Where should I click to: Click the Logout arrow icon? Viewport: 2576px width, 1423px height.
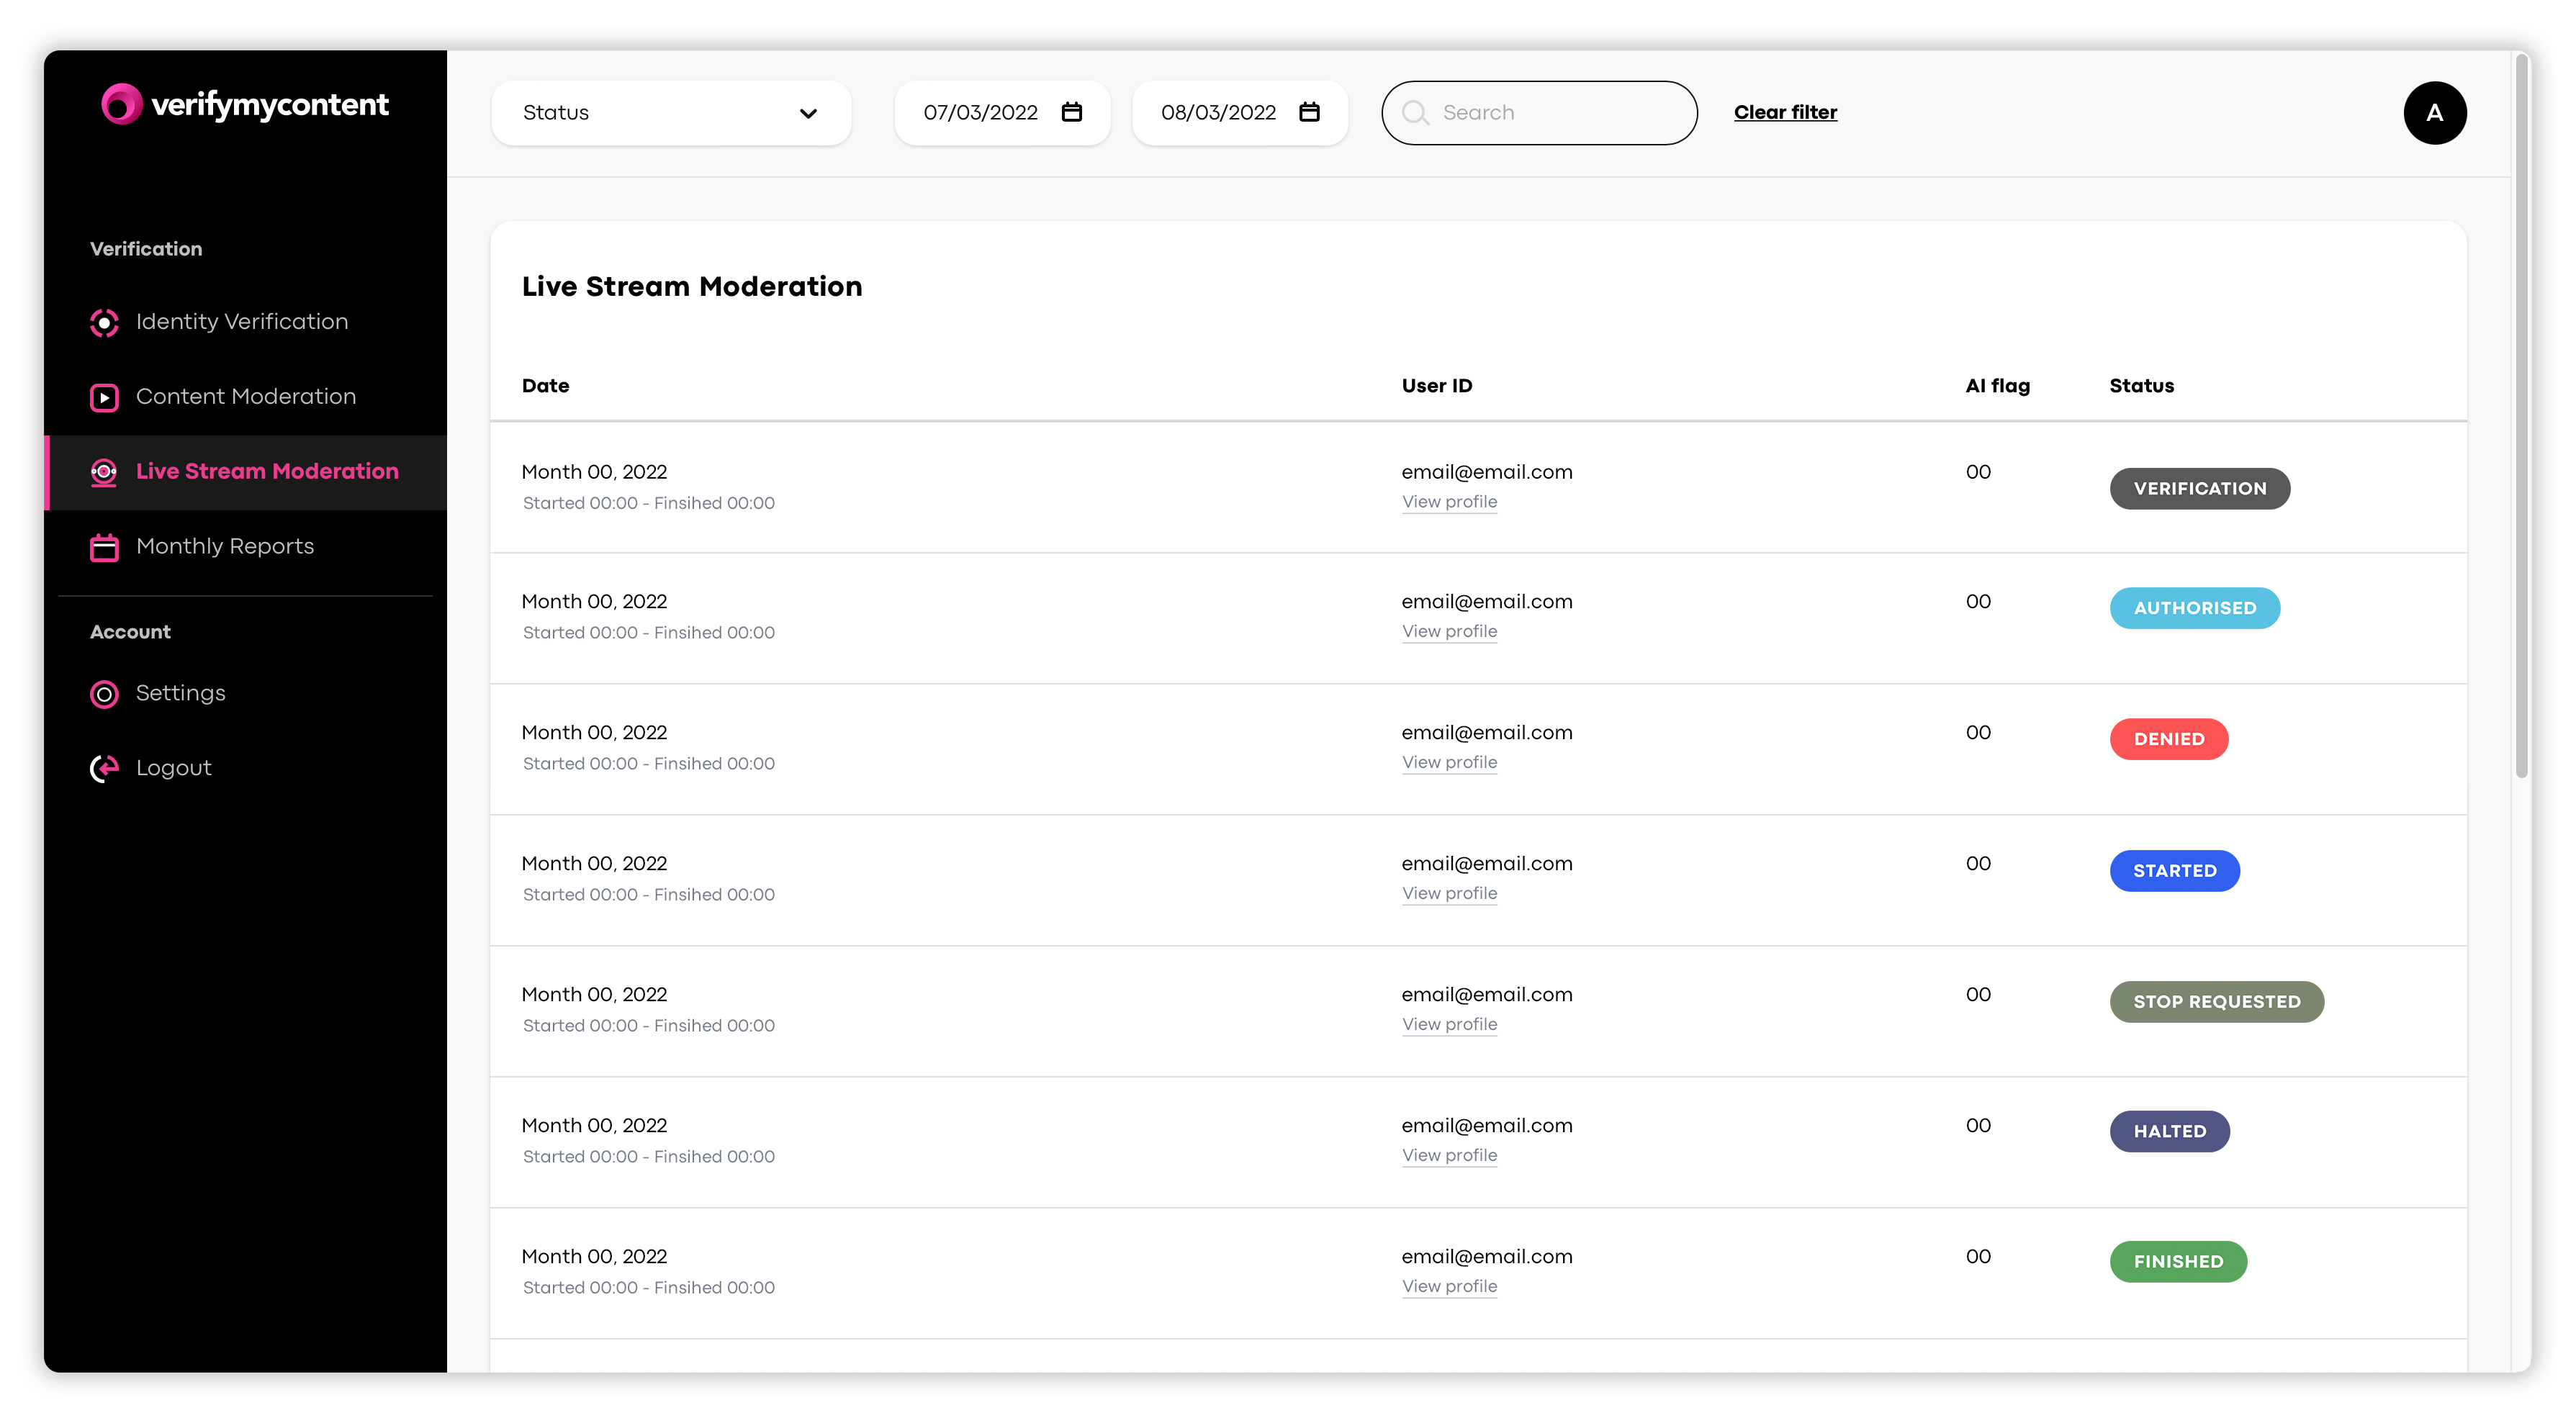tap(104, 768)
